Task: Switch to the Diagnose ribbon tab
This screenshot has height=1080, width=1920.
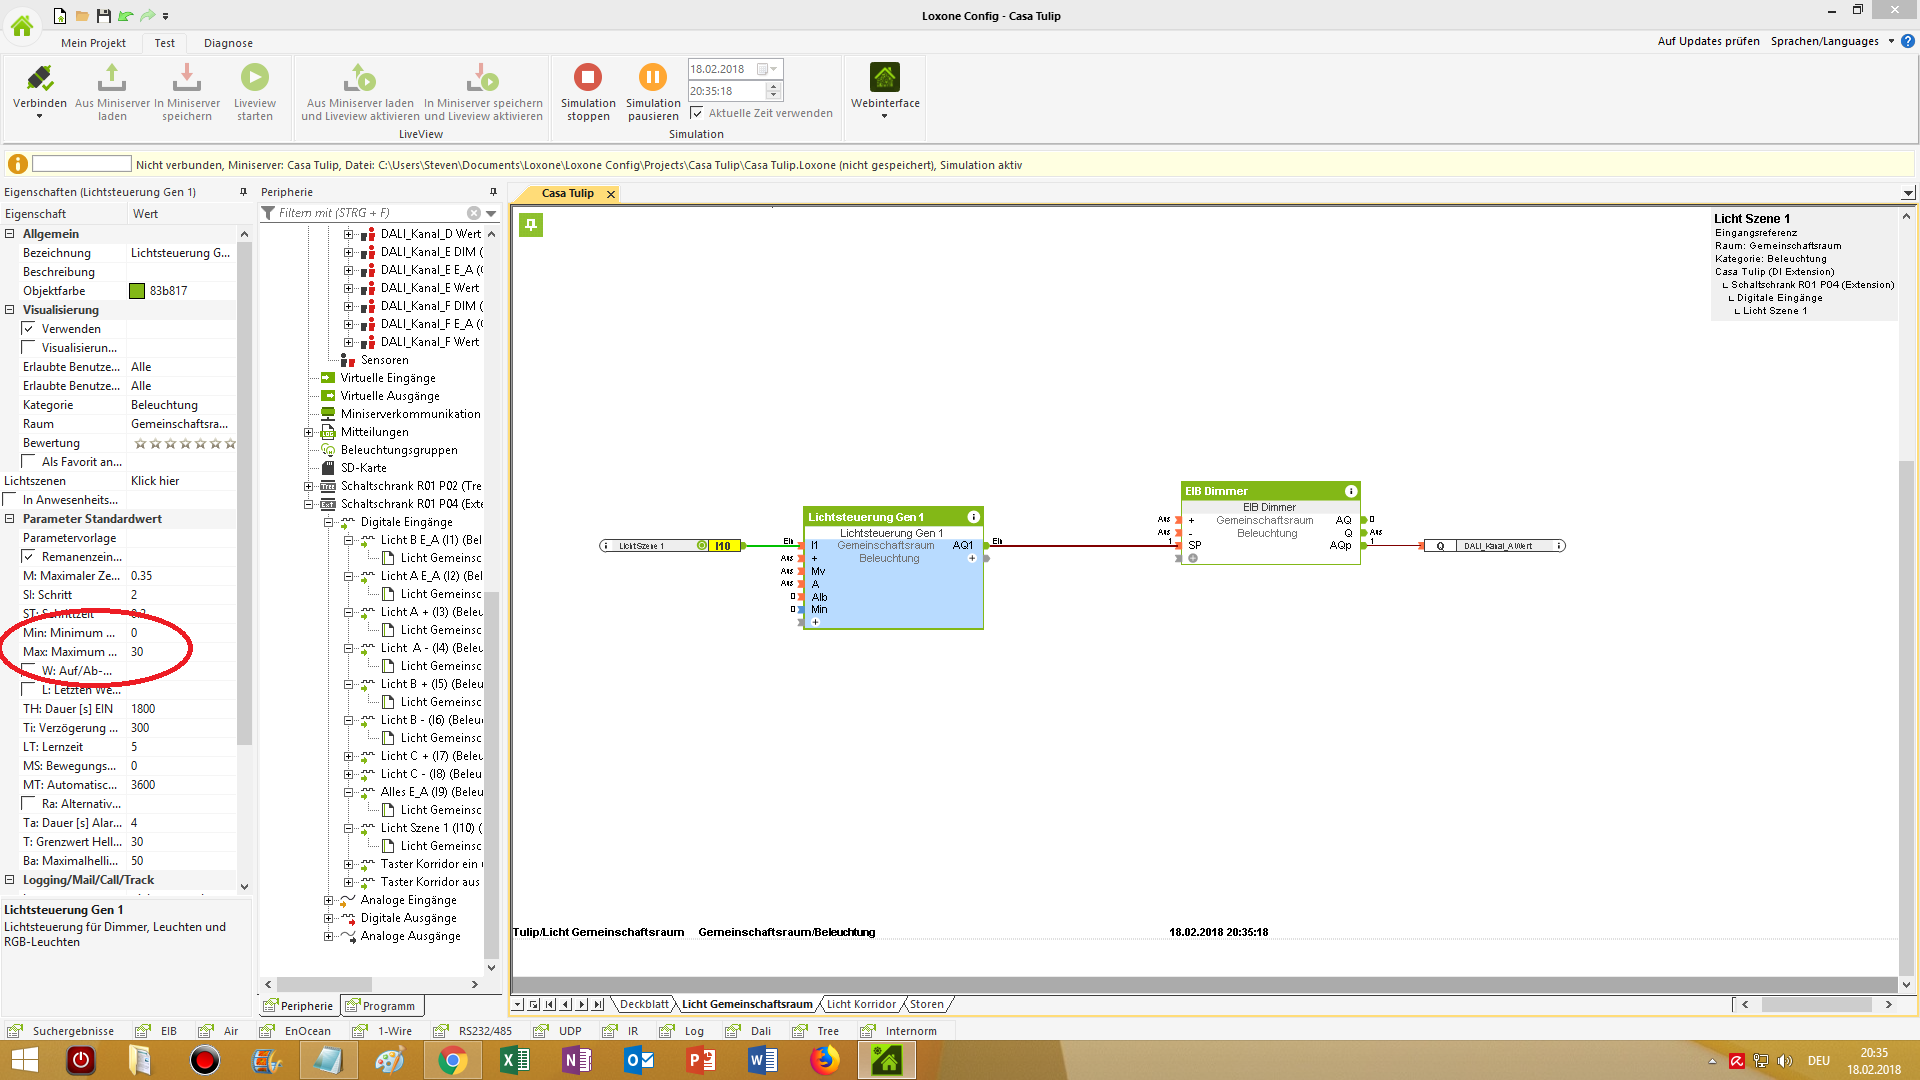Action: (x=228, y=43)
